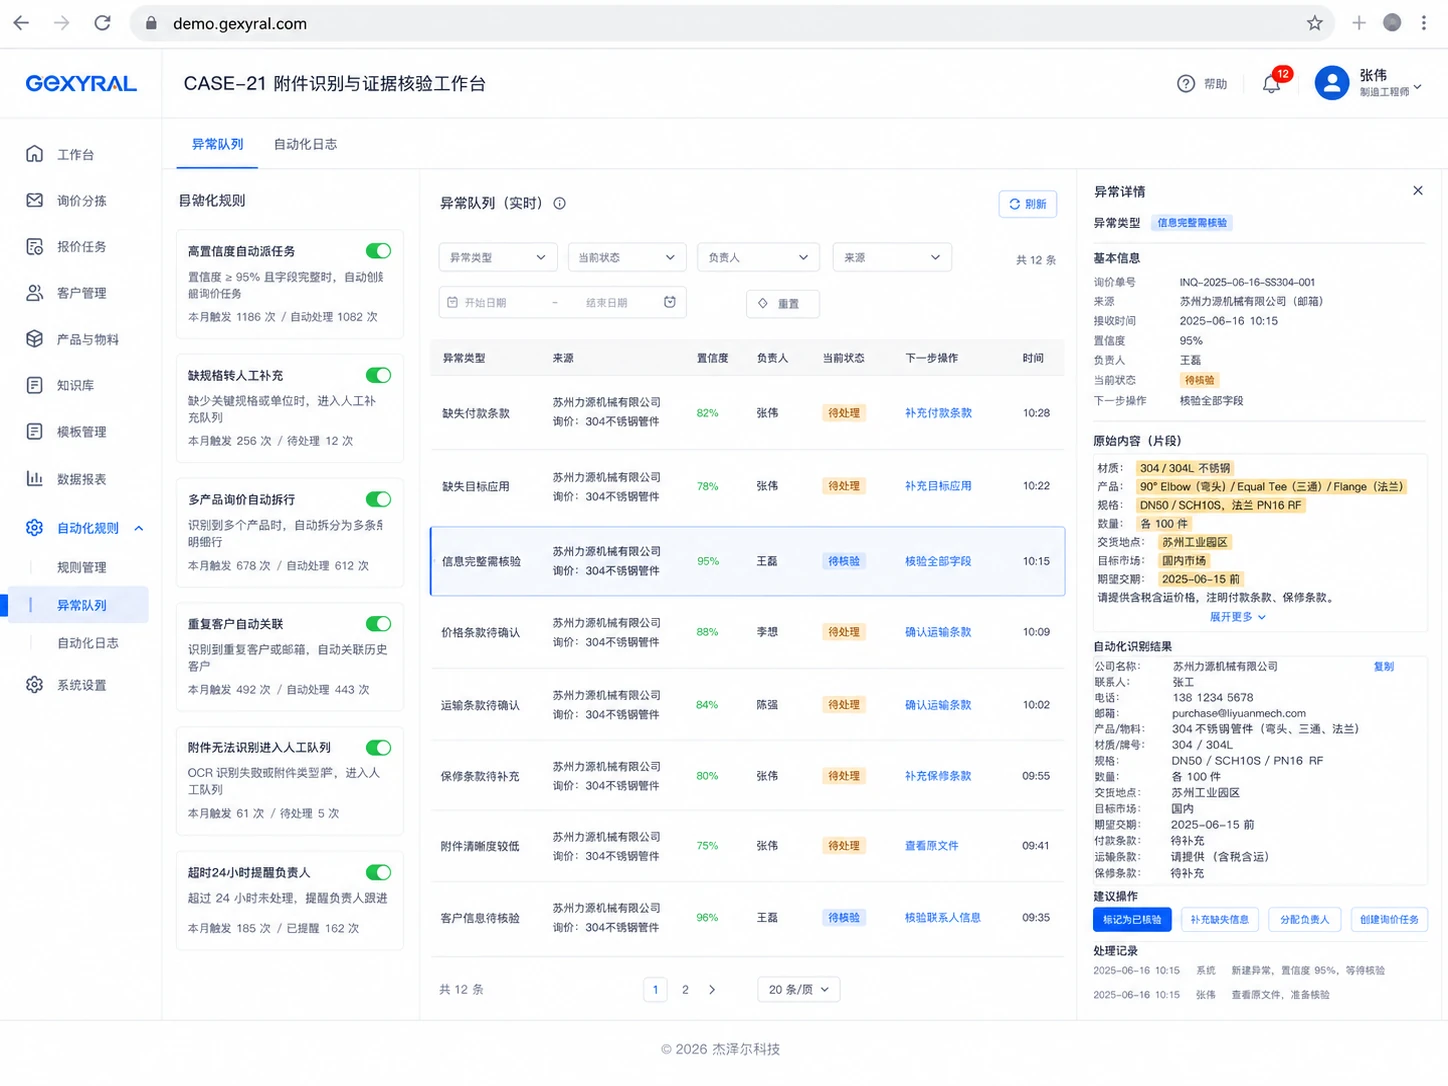Image resolution: width=1448 pixels, height=1086 pixels.
Task: Go to 报价任务 via its sidebar icon
Action: point(35,246)
